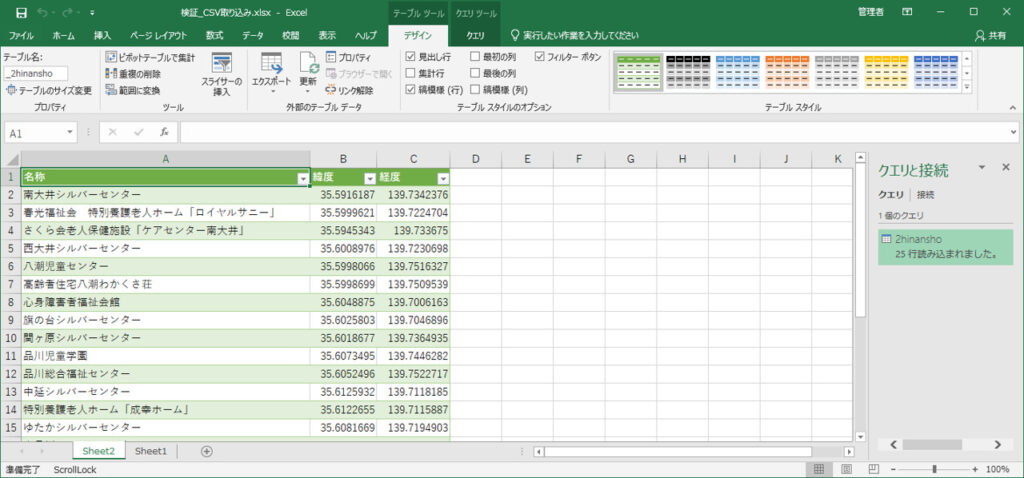Image resolution: width=1024 pixels, height=478 pixels.
Task: Click the Normal view icon in status bar
Action: [819, 469]
